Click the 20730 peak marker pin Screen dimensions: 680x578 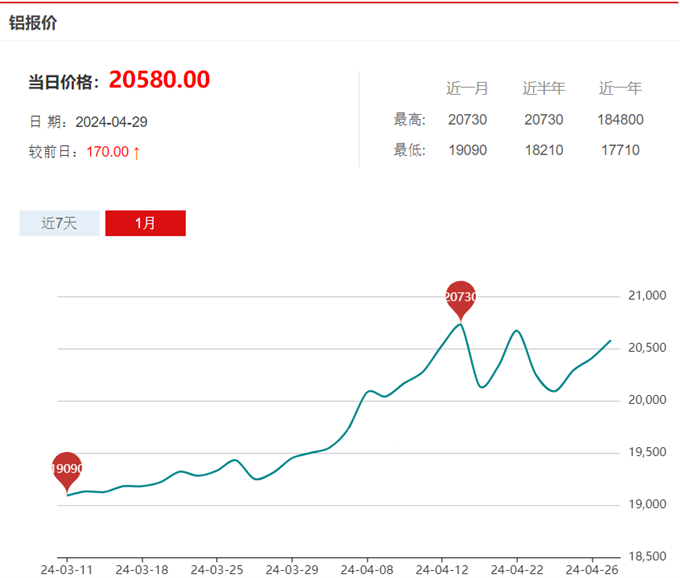pos(460,296)
